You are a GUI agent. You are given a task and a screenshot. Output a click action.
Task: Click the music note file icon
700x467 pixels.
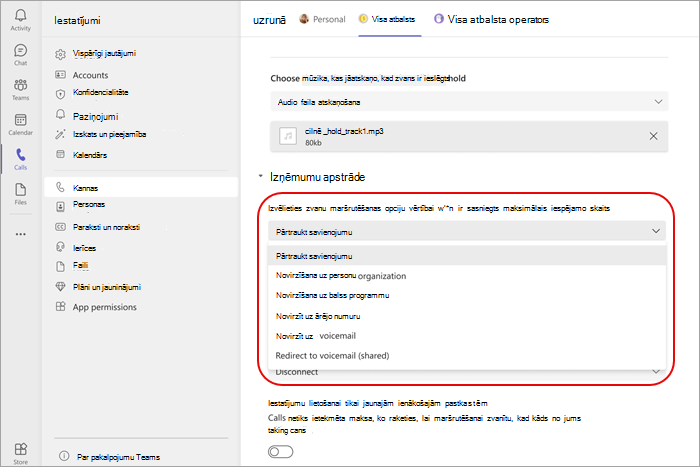[288, 136]
